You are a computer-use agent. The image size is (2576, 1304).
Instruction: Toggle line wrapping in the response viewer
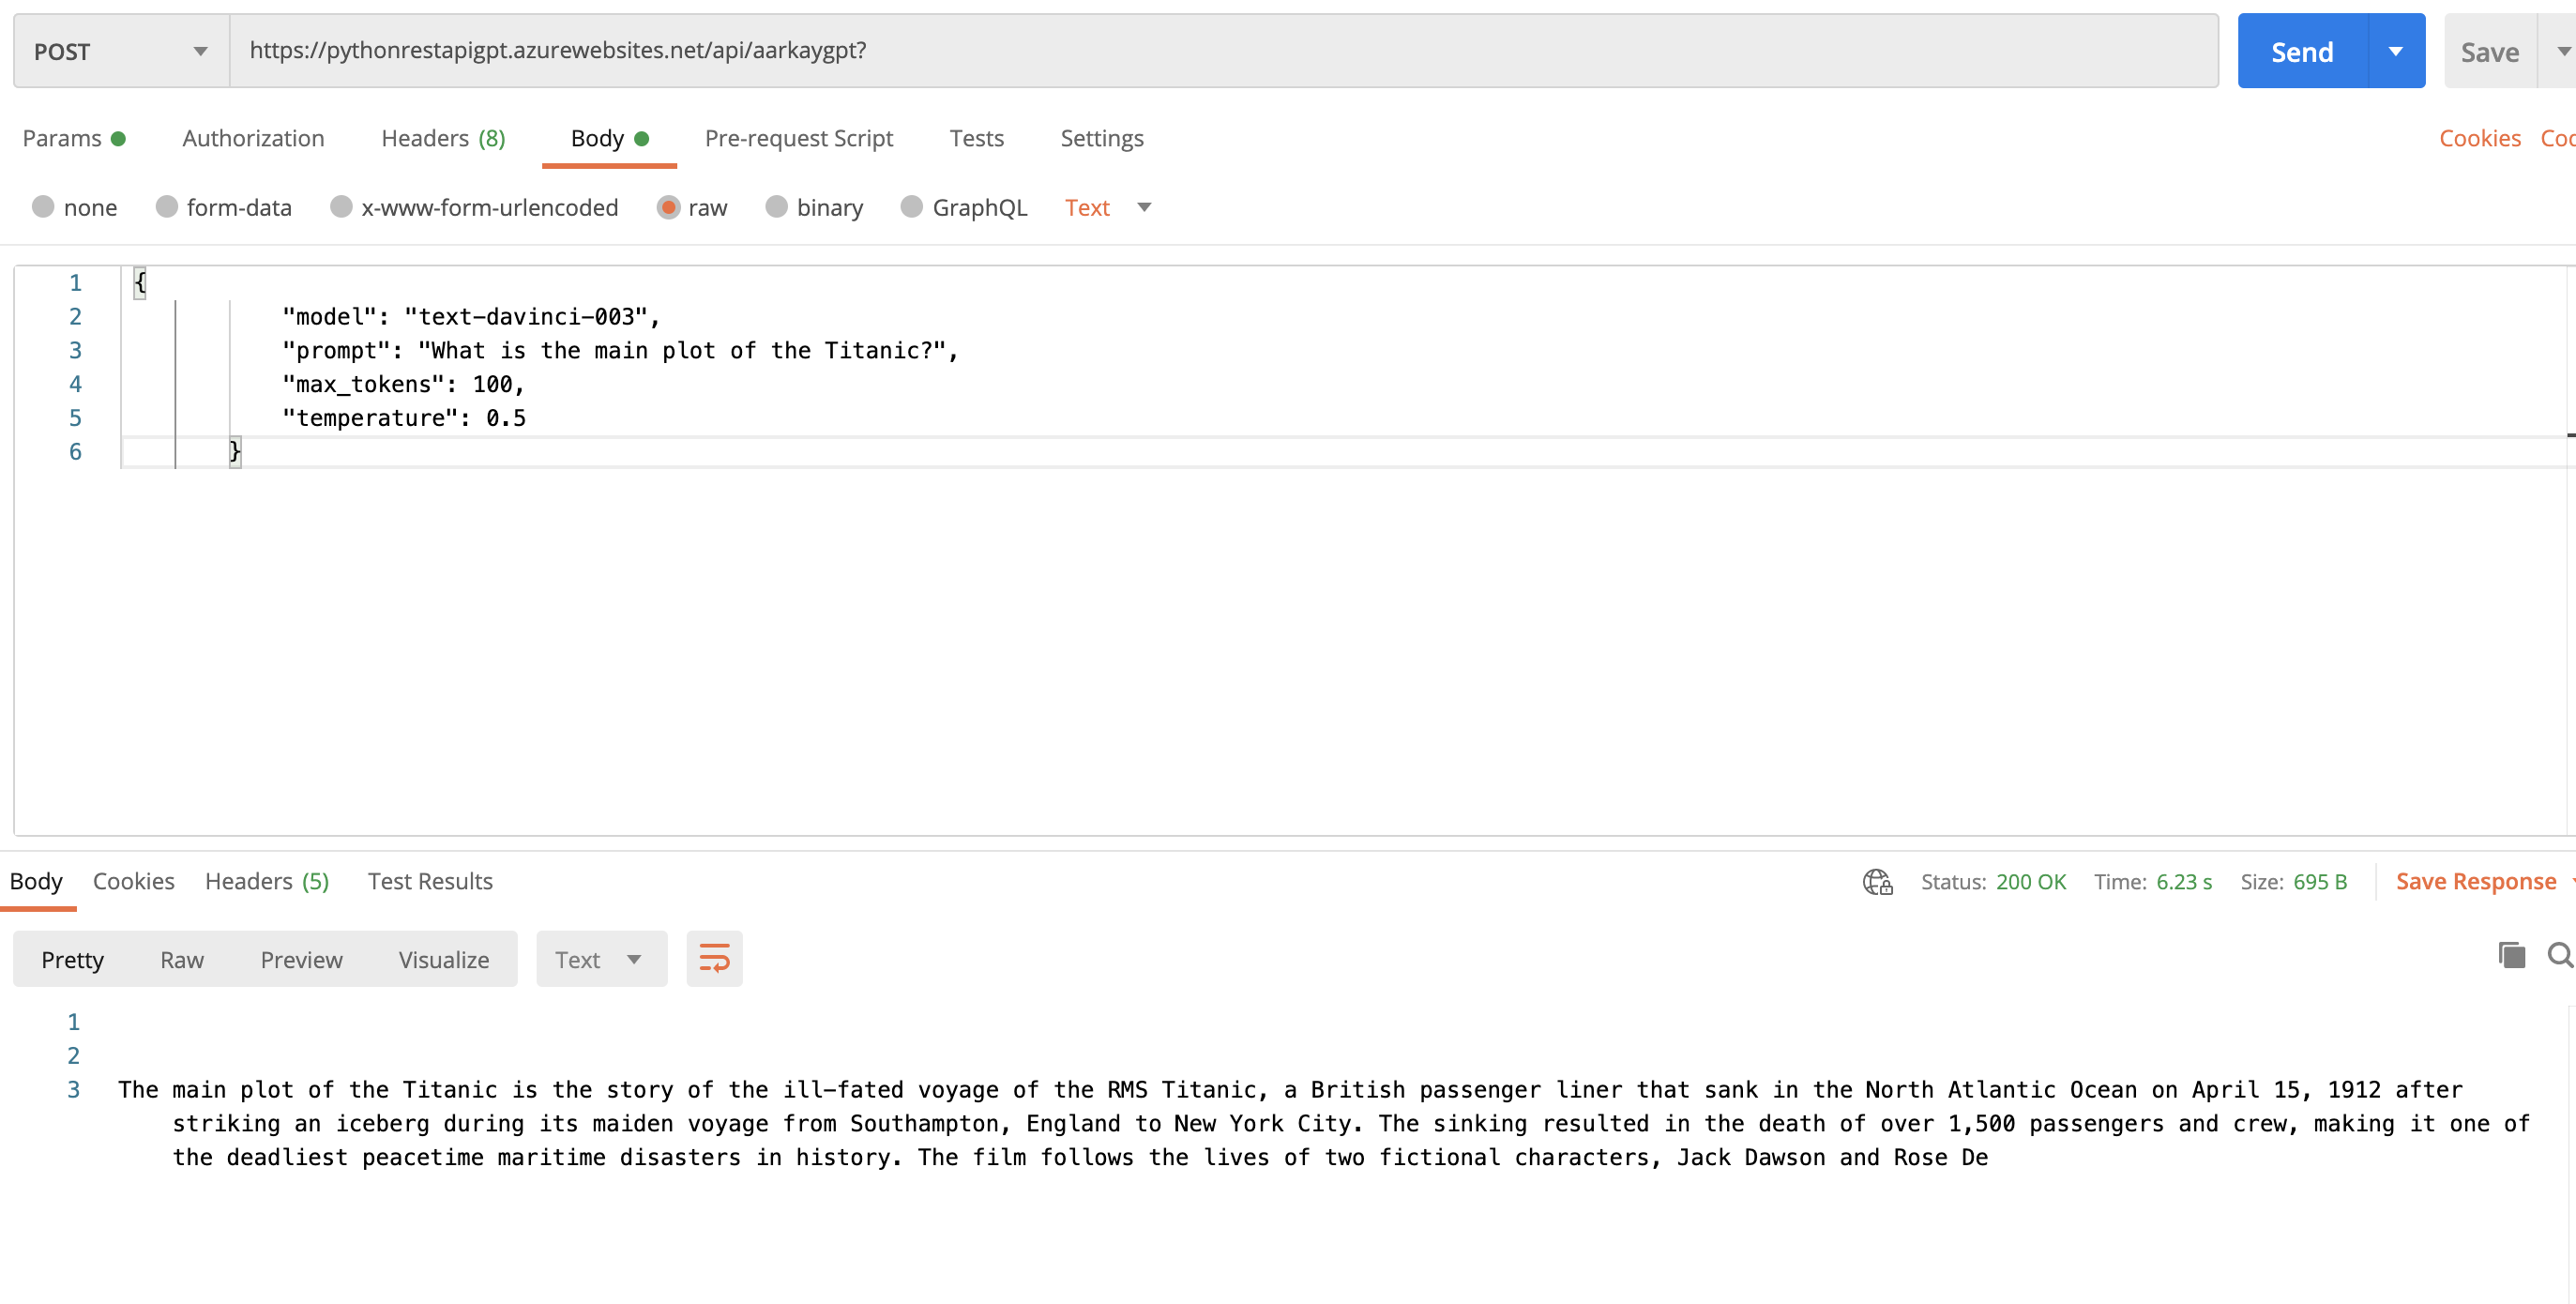[x=714, y=957]
